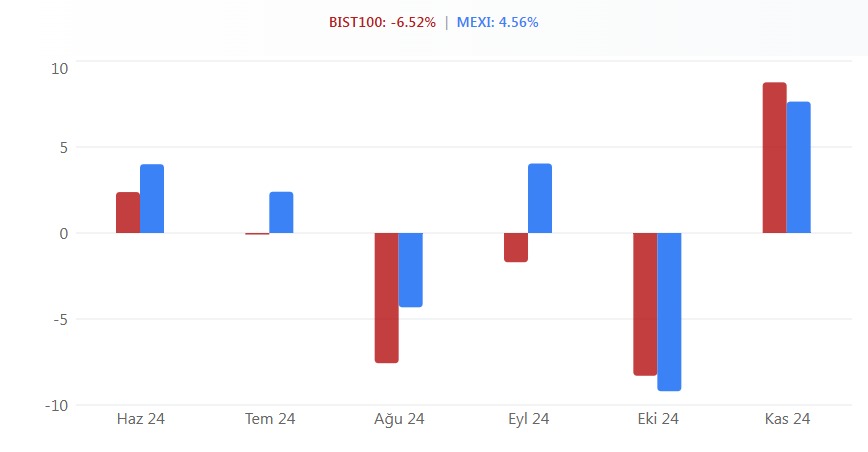Select the Tem 24 axis label
Viewport: 868px width, 452px height.
pyautogui.click(x=270, y=419)
